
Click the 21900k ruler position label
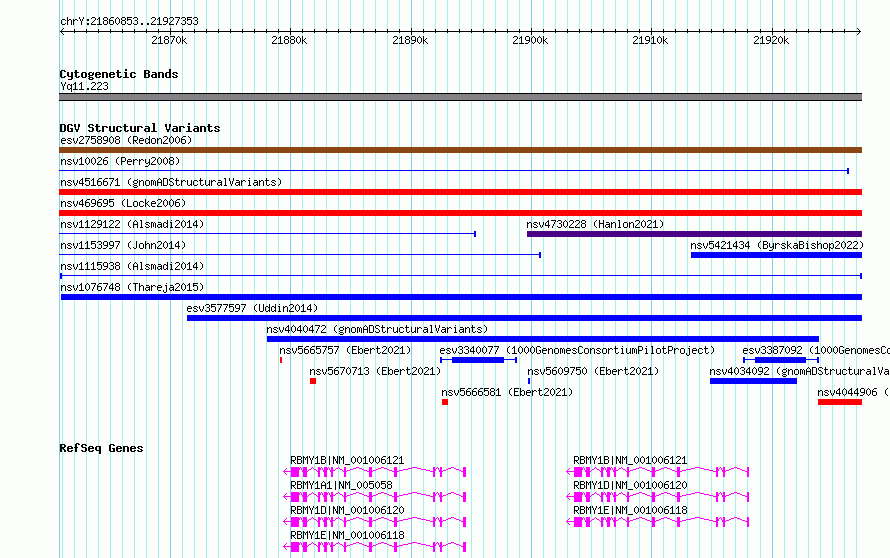[530, 40]
